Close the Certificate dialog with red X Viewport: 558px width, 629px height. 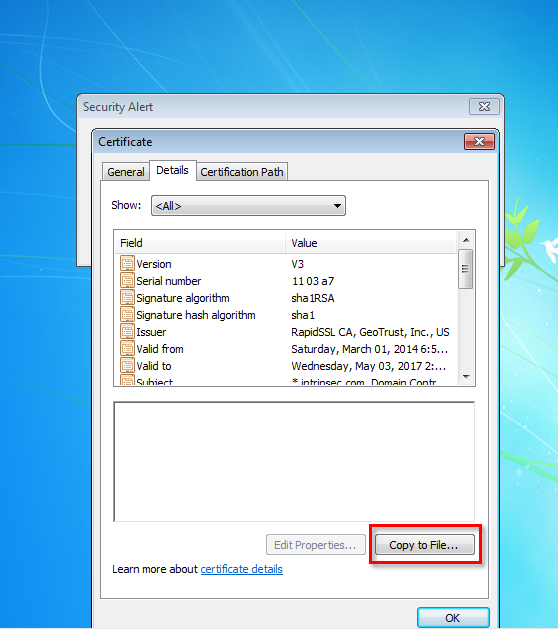[479, 142]
